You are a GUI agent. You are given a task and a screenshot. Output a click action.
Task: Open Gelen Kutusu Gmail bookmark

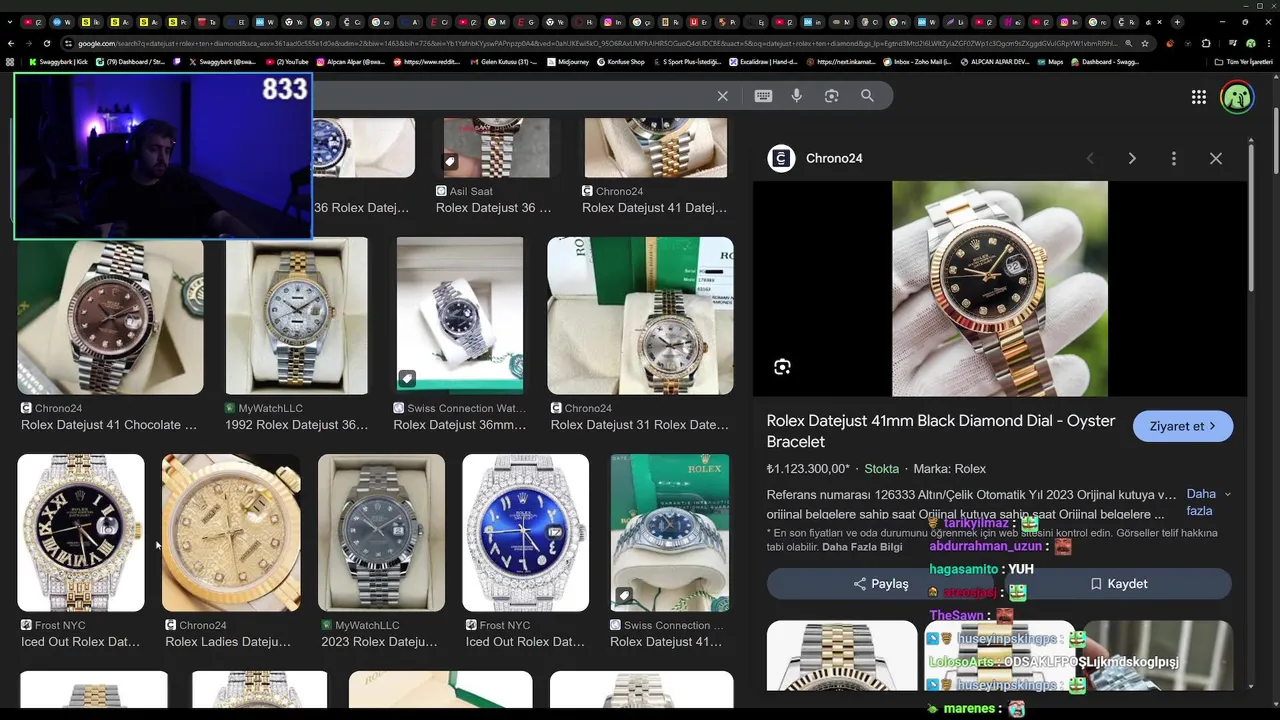pos(506,62)
